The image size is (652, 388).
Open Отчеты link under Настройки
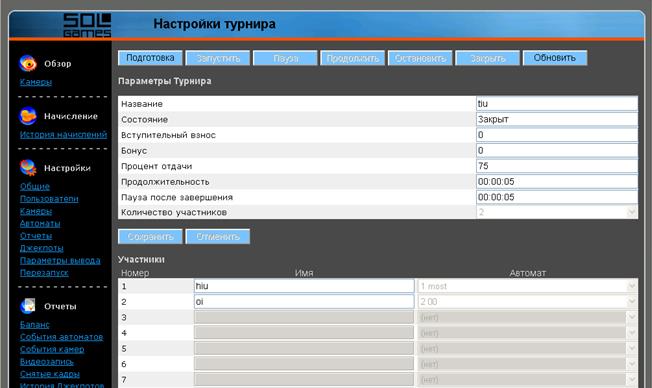pyautogui.click(x=36, y=236)
